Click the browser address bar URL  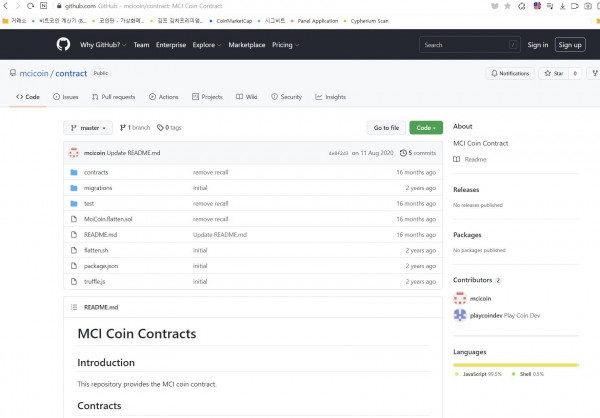click(143, 6)
